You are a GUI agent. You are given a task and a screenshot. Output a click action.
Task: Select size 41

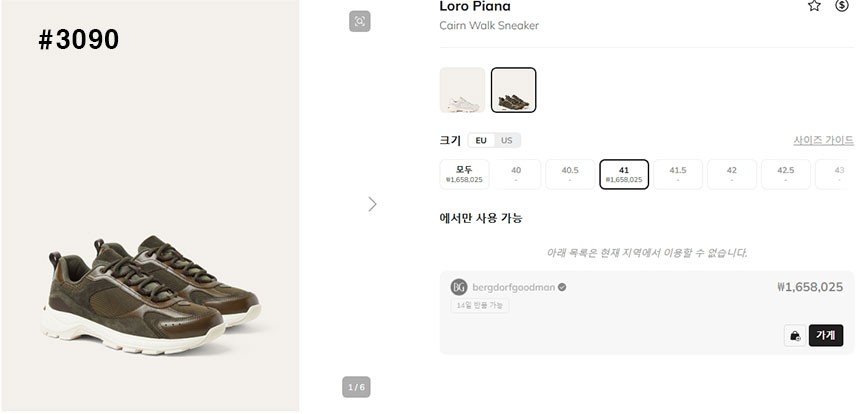[624, 174]
